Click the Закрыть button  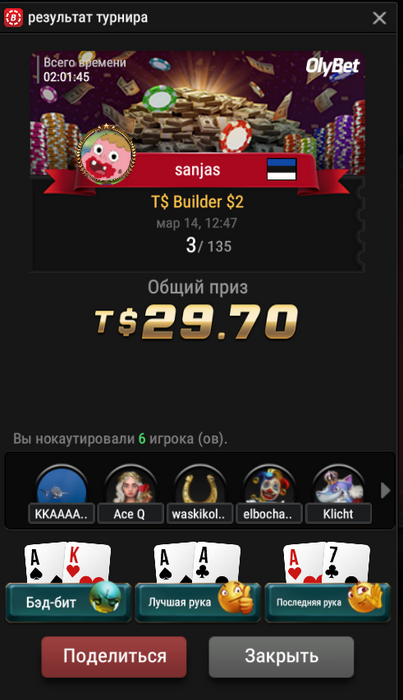(x=281, y=657)
